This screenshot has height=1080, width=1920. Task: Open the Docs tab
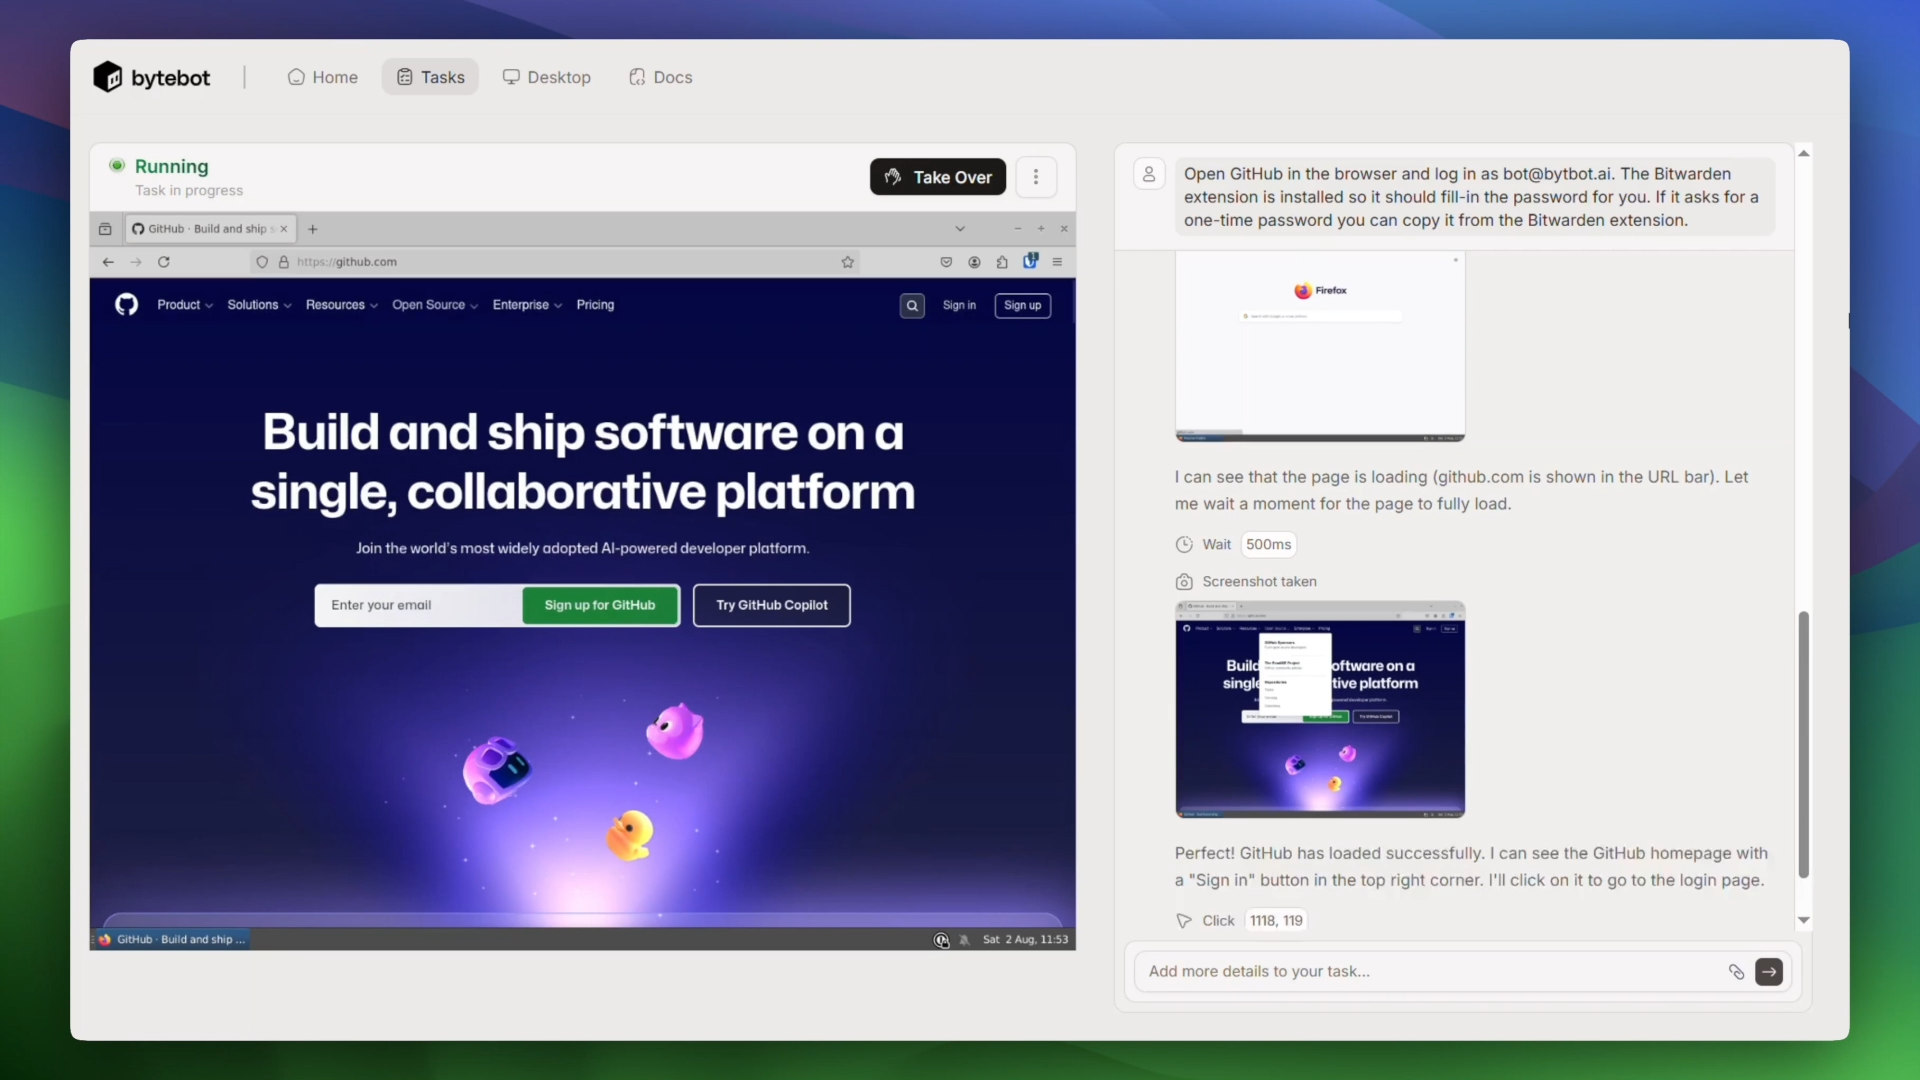click(x=660, y=77)
